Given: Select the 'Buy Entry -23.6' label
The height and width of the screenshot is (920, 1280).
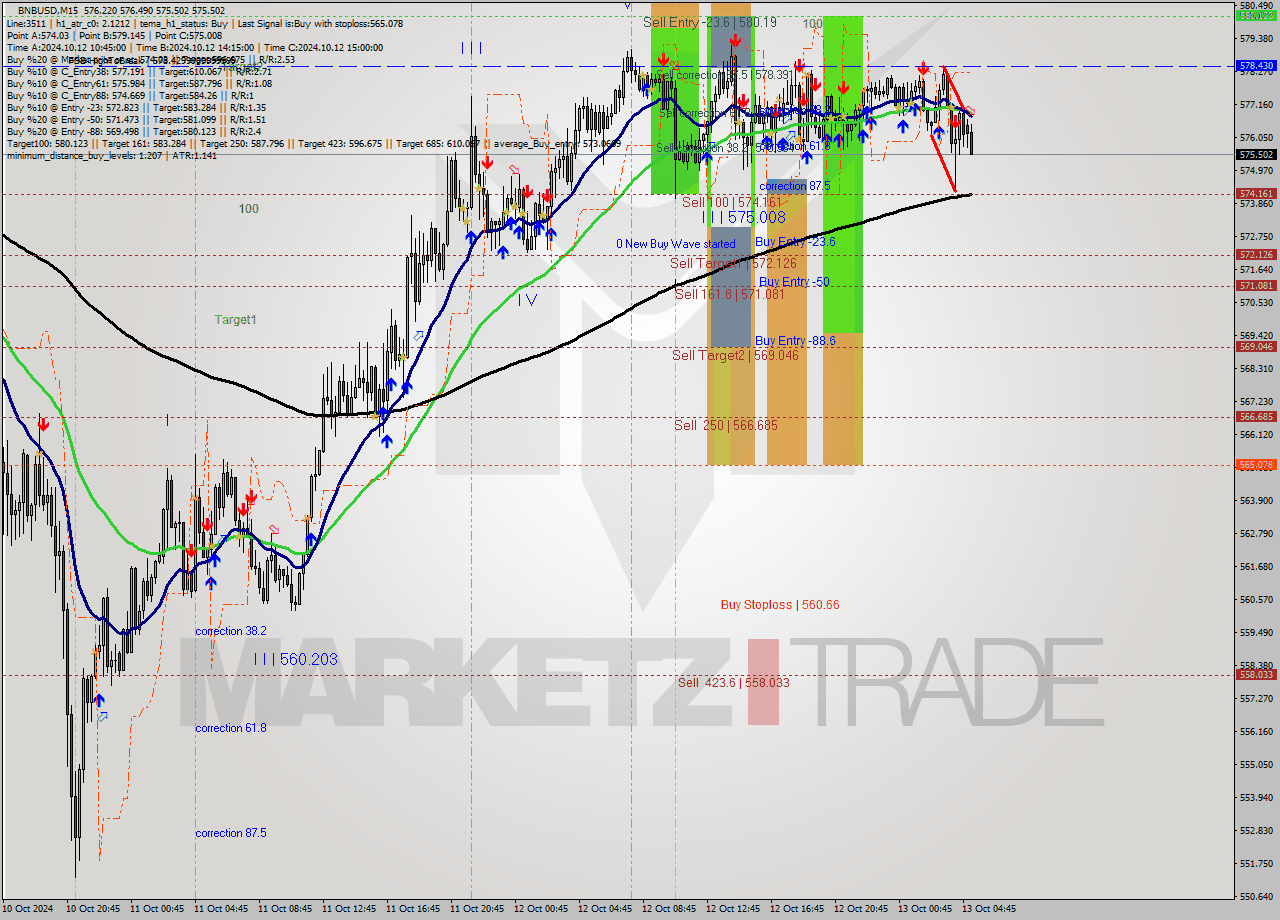Looking at the screenshot, I should click(x=795, y=242).
